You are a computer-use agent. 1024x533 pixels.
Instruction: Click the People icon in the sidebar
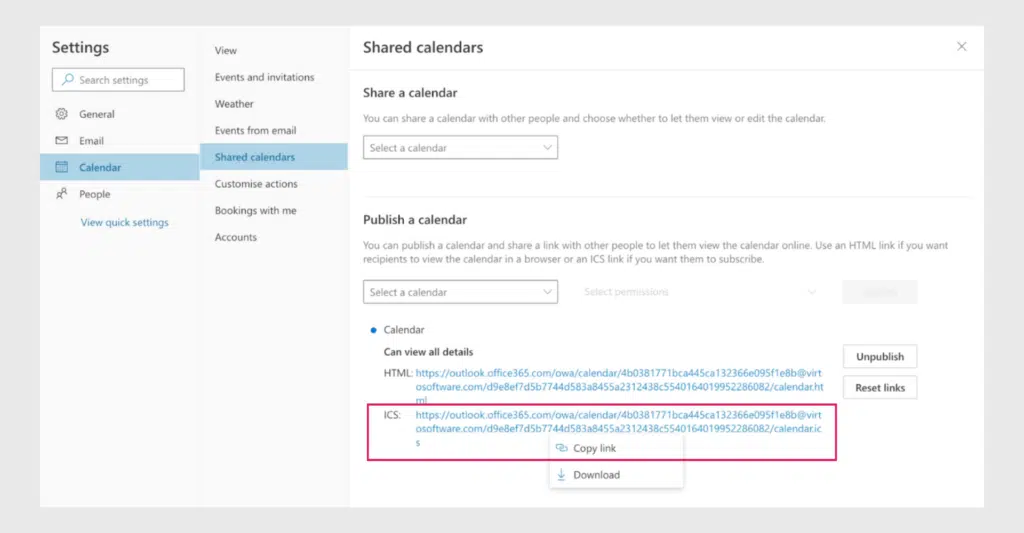62,194
